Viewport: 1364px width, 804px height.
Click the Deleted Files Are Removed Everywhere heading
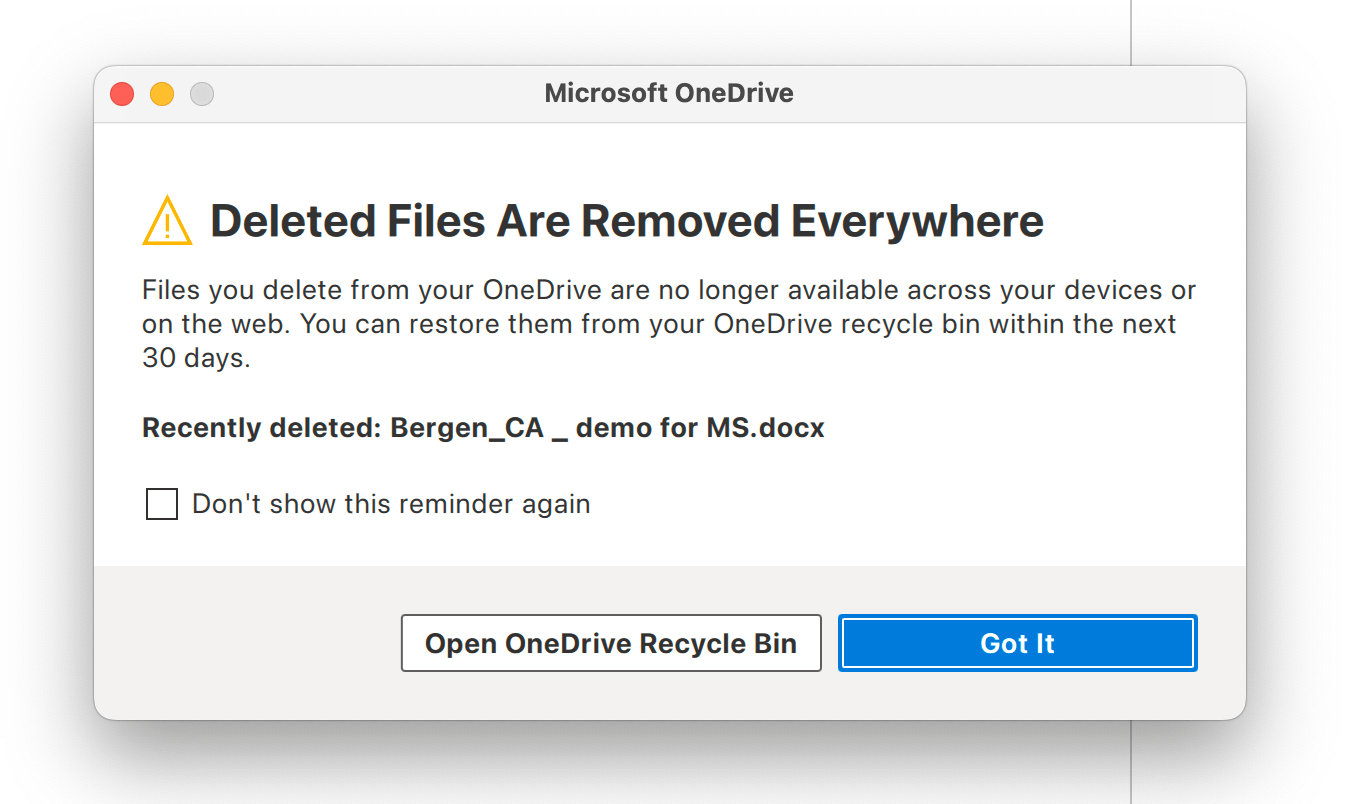(627, 221)
